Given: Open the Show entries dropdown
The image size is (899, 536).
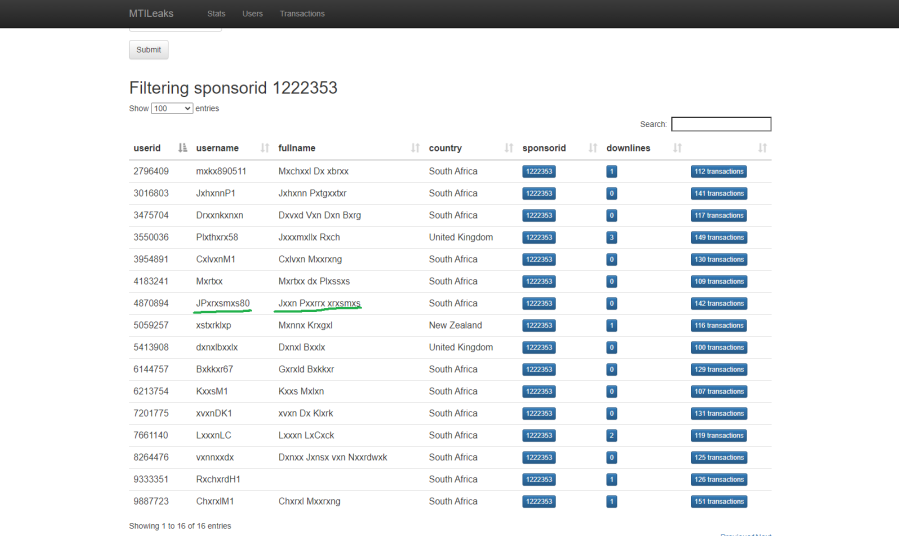Looking at the screenshot, I should pyautogui.click(x=172, y=108).
